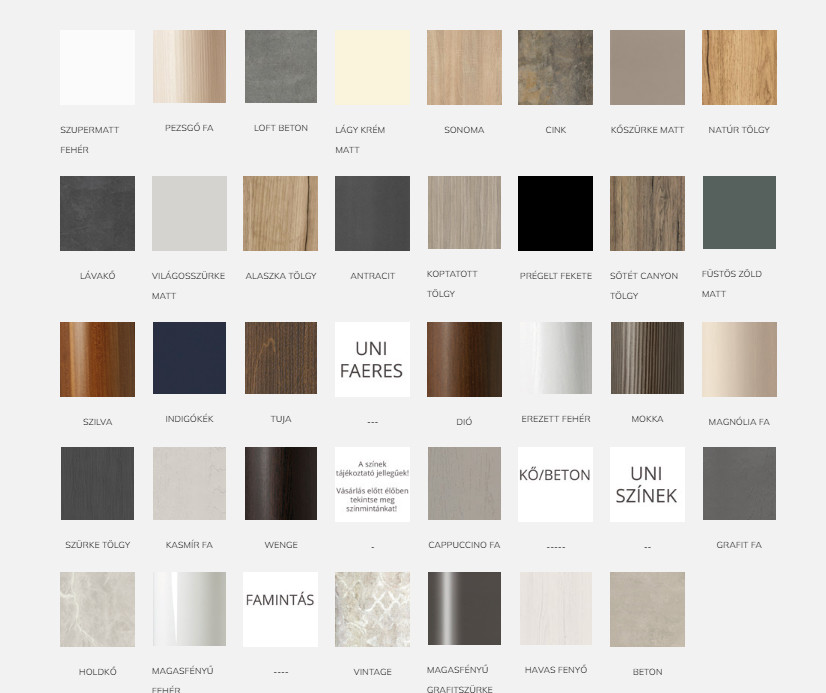
Task: Open the UNI SZÍNEK category tile
Action: pos(647,484)
